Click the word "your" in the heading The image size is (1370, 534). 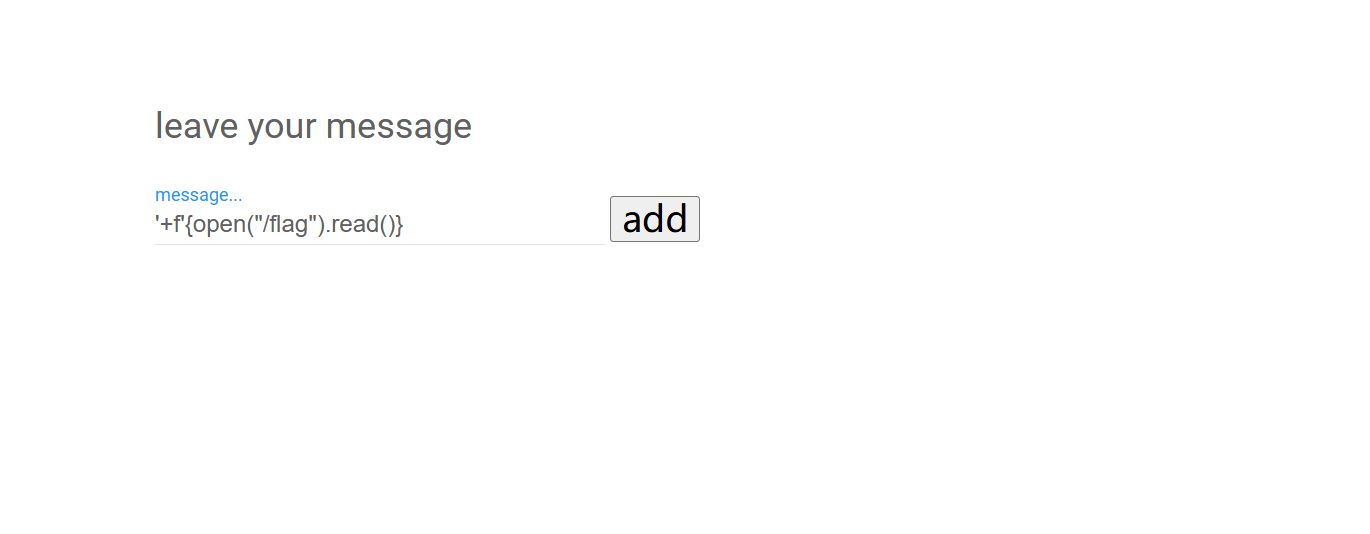point(282,130)
